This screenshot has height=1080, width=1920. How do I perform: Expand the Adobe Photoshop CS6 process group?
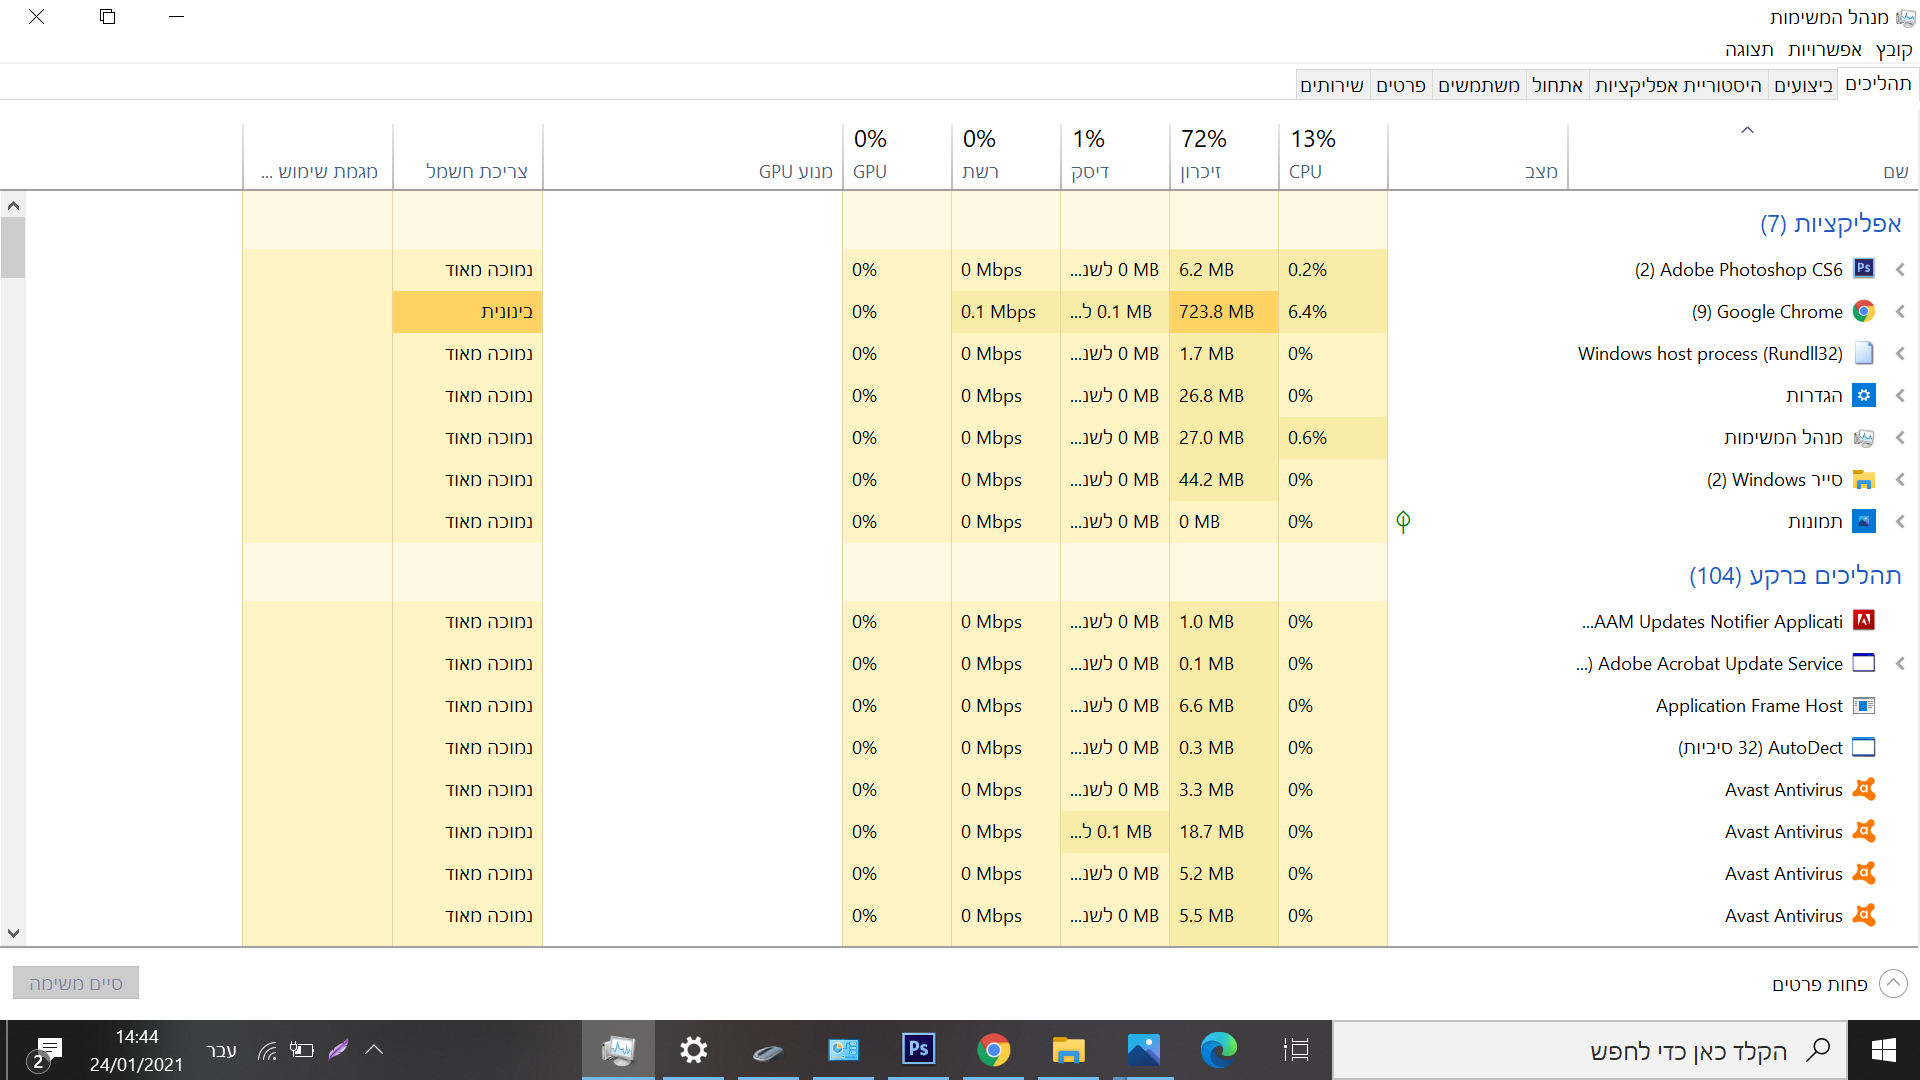pyautogui.click(x=1900, y=269)
